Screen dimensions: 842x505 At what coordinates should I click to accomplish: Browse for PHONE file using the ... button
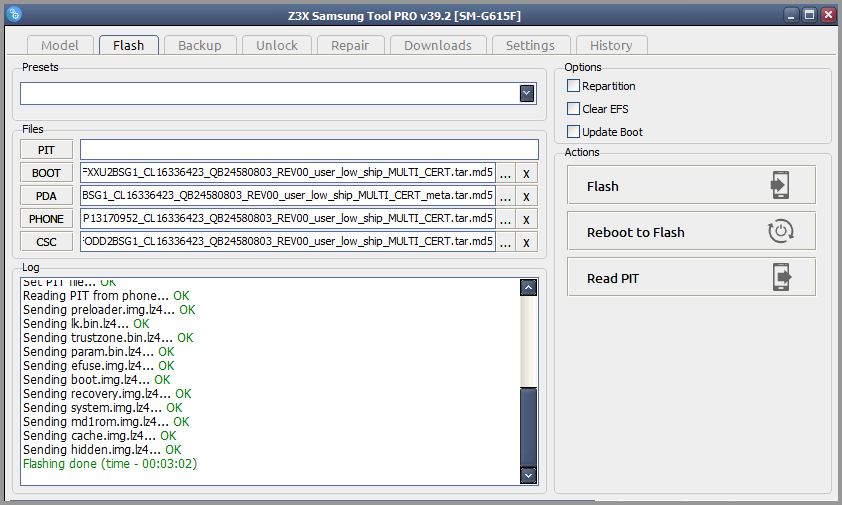coord(505,220)
